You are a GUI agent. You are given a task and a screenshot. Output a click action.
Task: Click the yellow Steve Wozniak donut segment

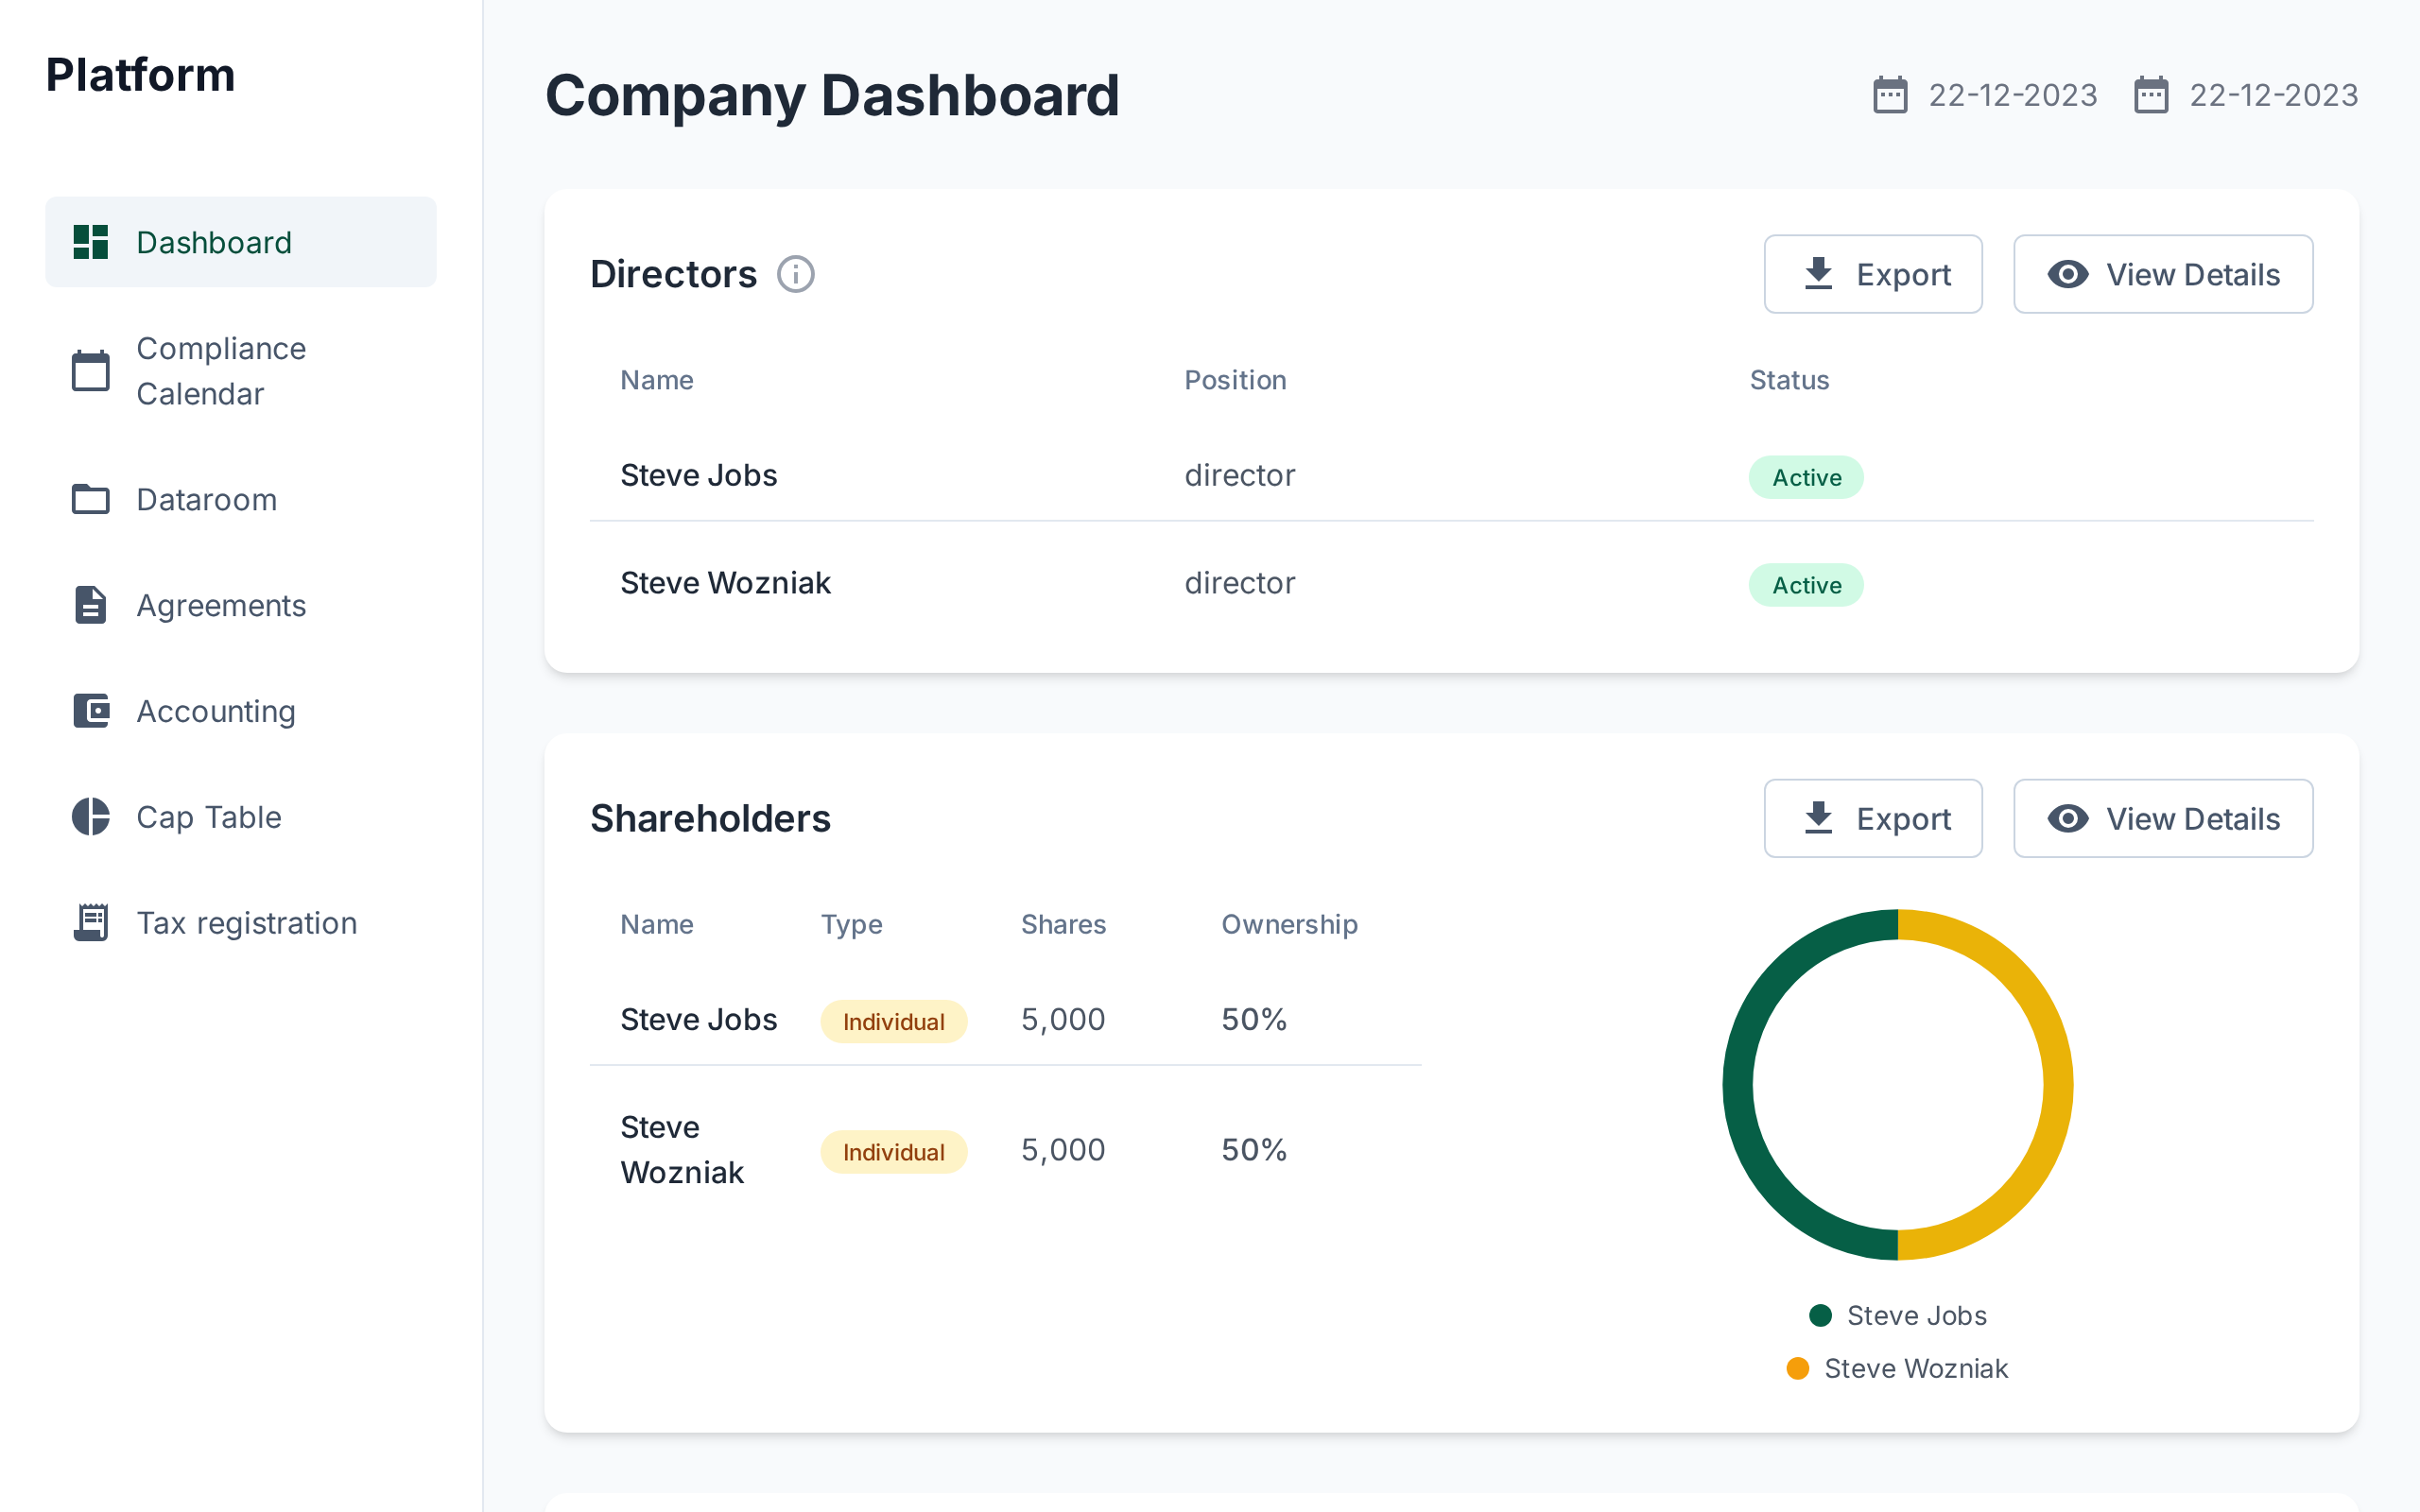tap(2058, 1085)
